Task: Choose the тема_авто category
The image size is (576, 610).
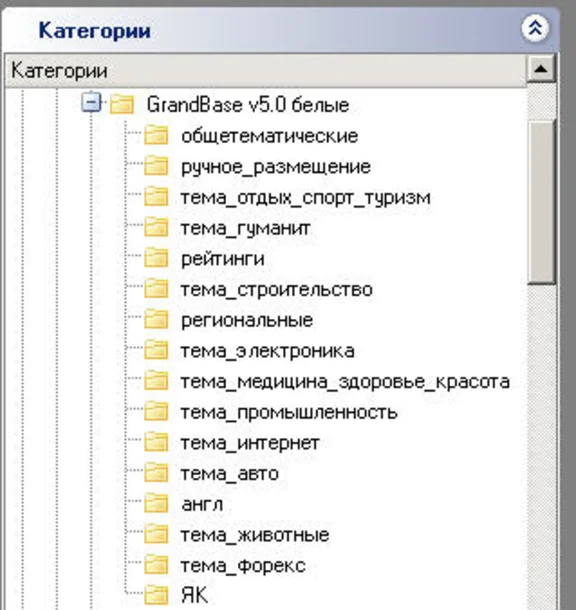Action: pos(230,474)
